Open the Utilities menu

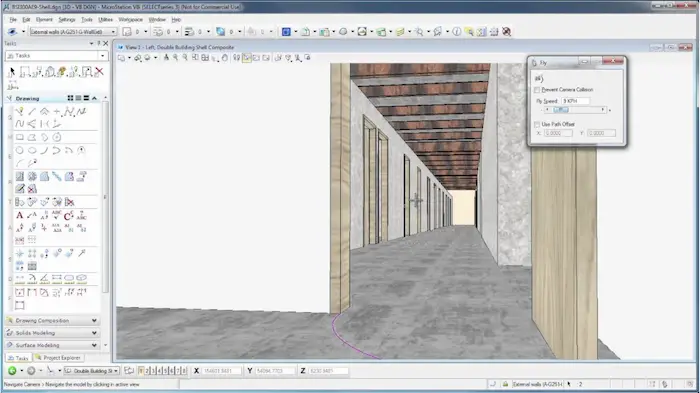click(105, 20)
